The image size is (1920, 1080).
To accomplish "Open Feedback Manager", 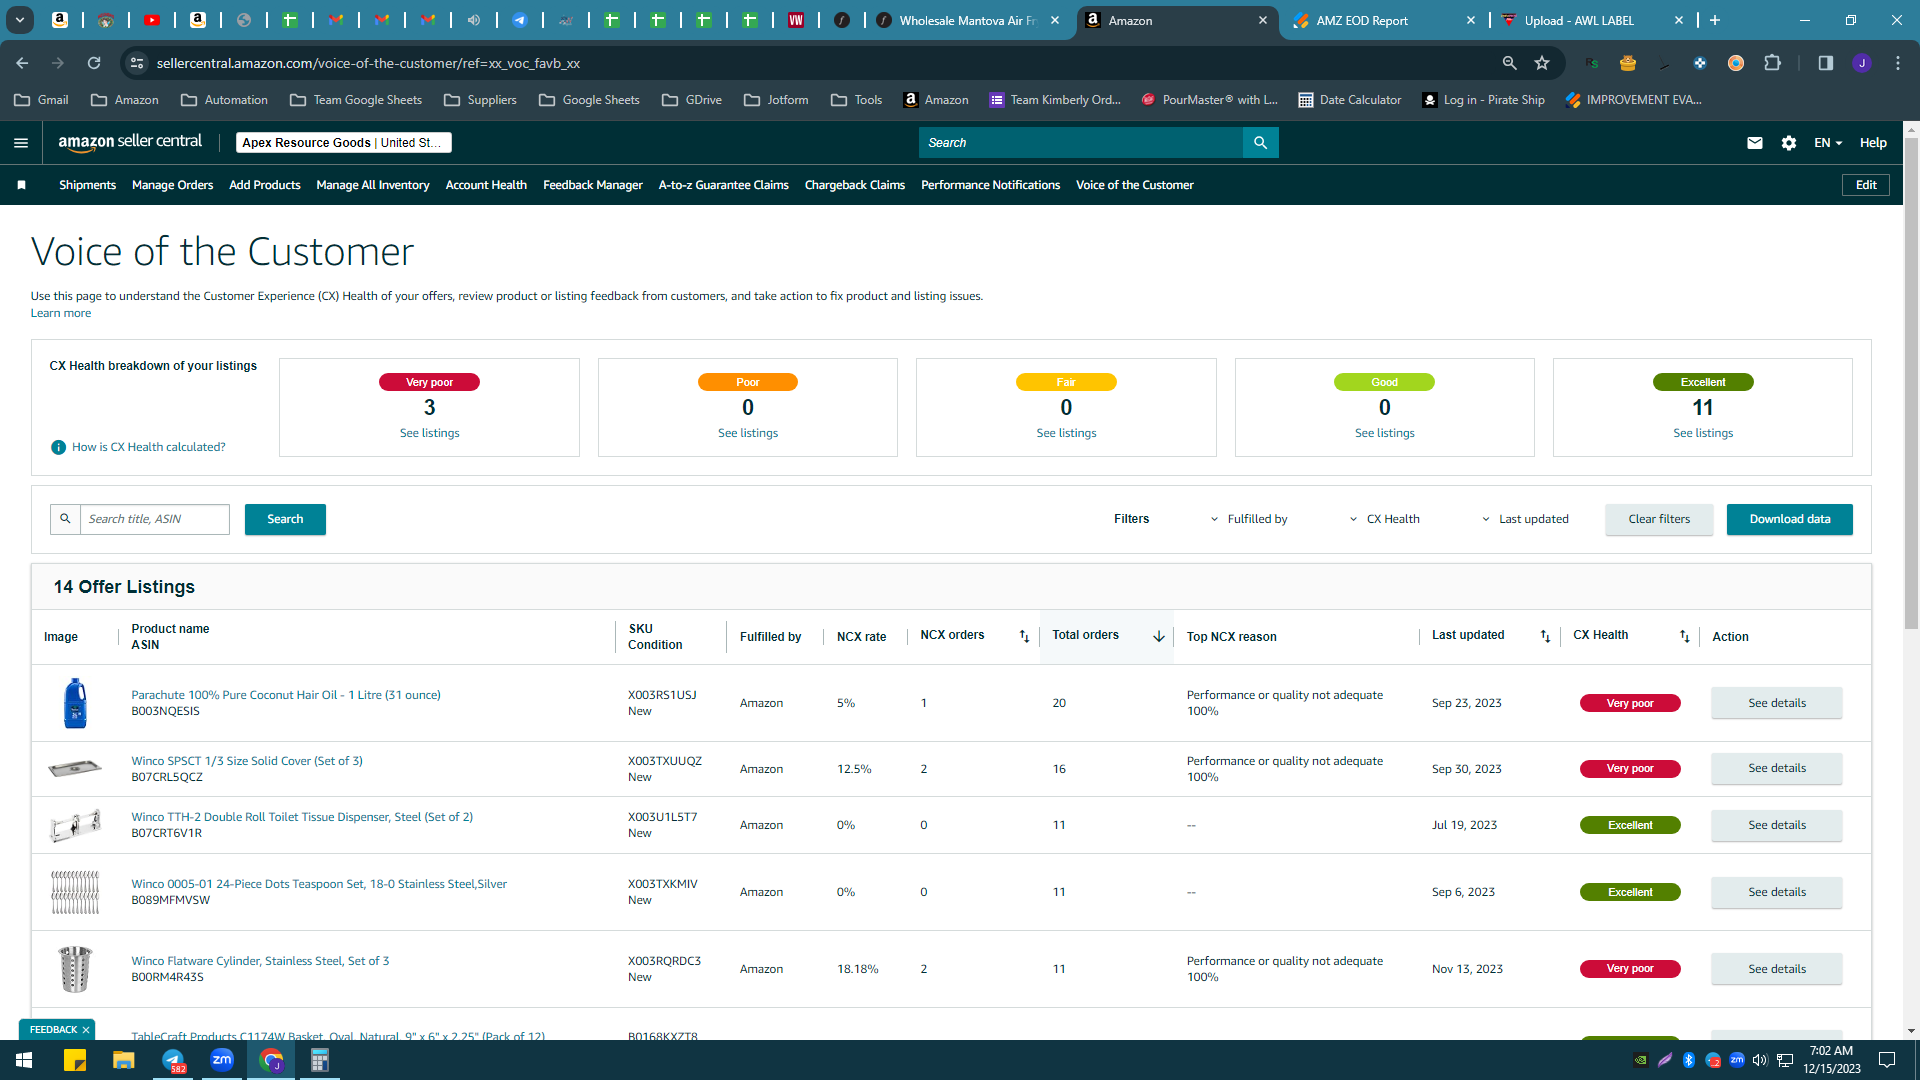I will (x=592, y=185).
